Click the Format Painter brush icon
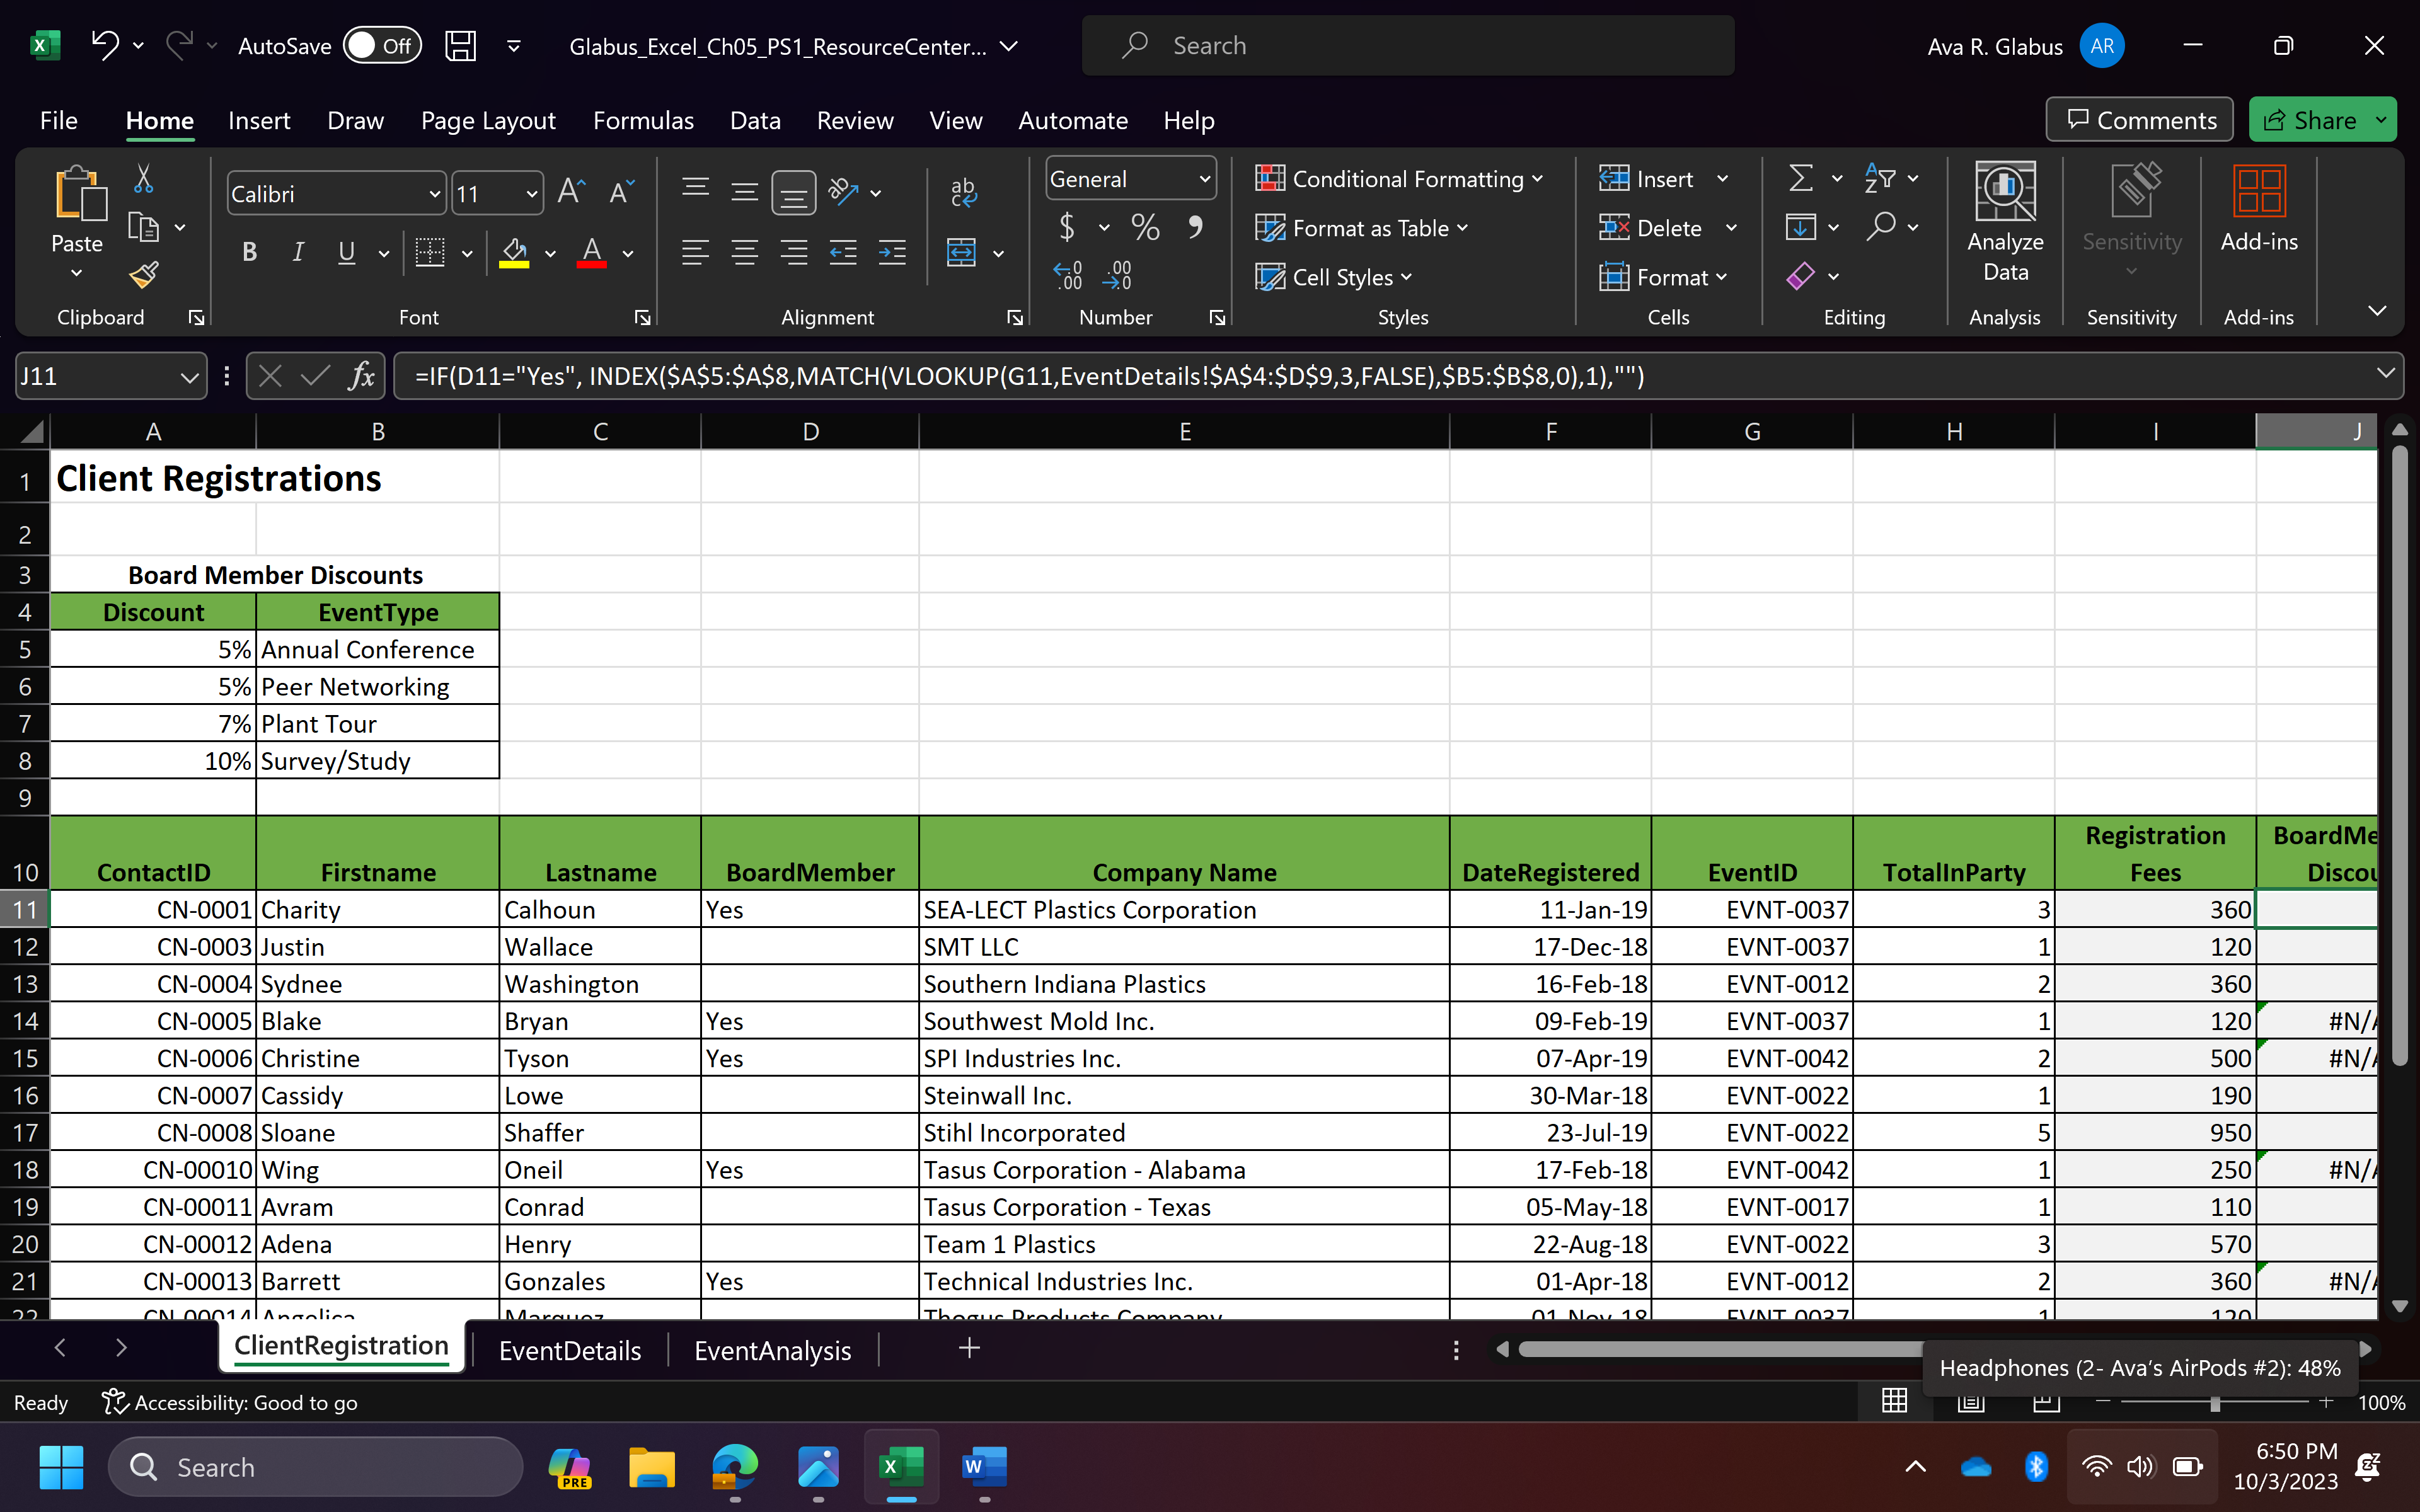Viewport: 2420px width, 1512px height. click(x=145, y=275)
